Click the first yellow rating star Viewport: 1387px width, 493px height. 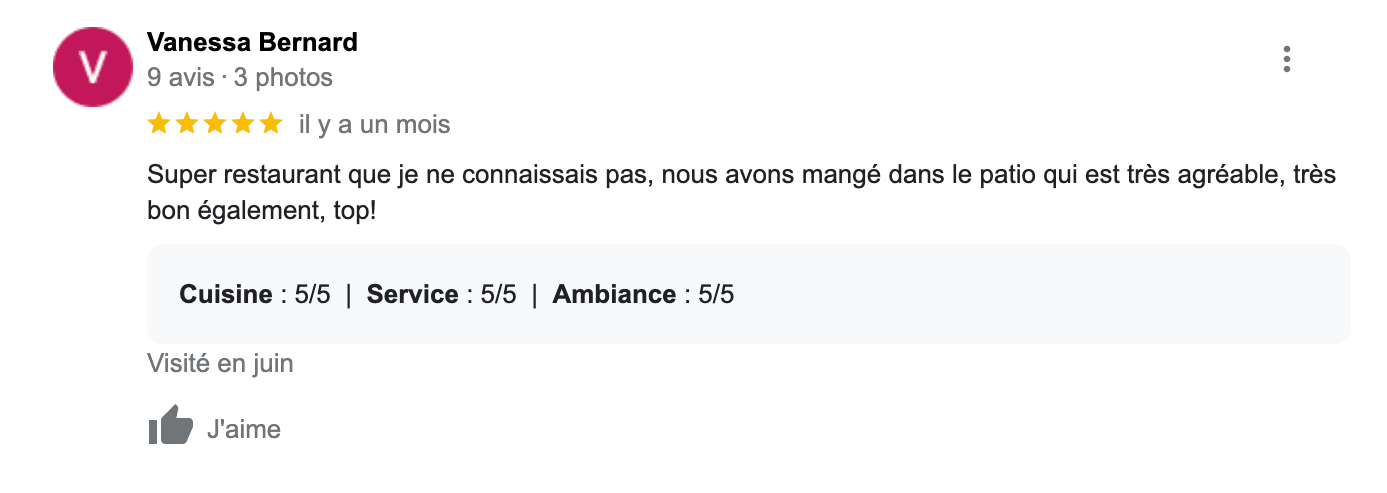158,124
